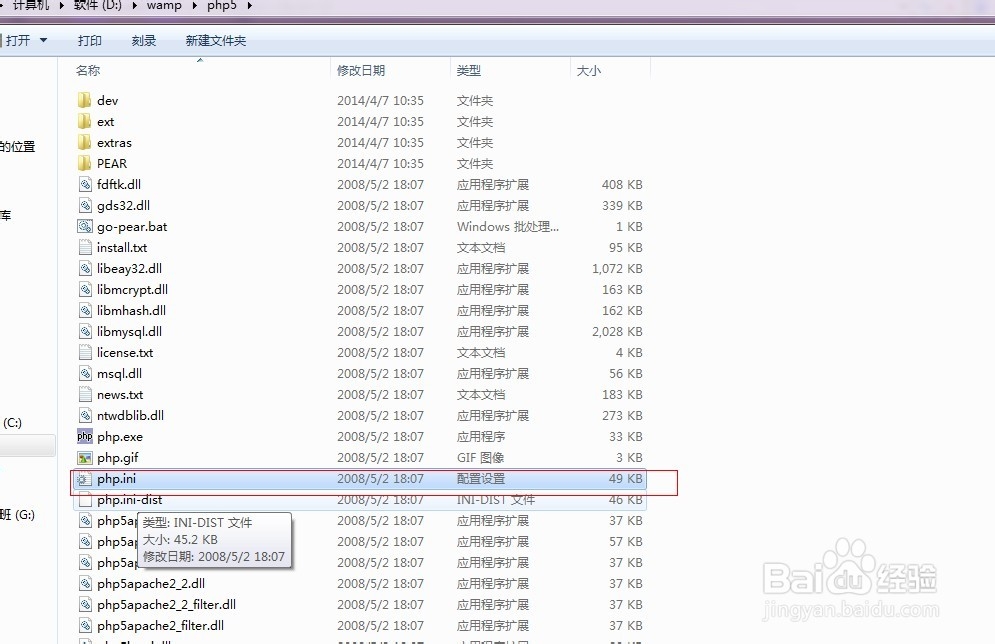995x644 pixels.
Task: Click the 打印 toolbar button
Action: 89,40
